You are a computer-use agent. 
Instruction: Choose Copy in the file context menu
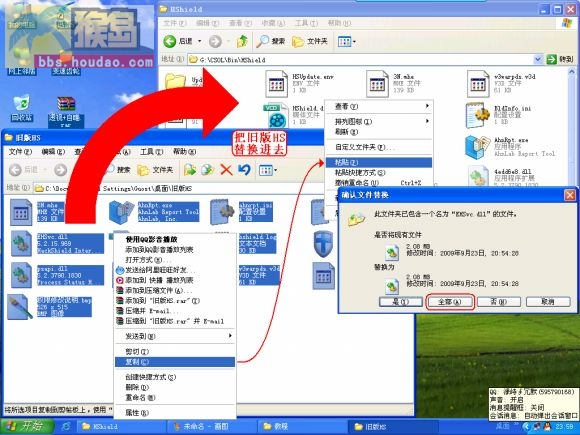click(175, 362)
